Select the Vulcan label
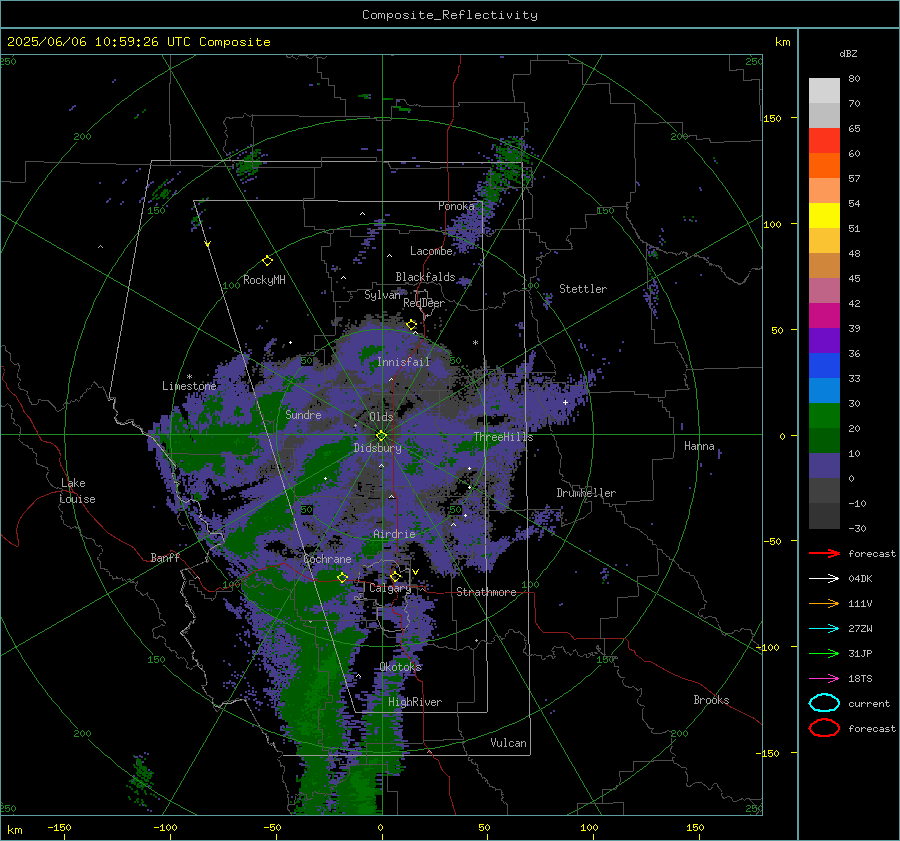This screenshot has height=841, width=900. [508, 743]
